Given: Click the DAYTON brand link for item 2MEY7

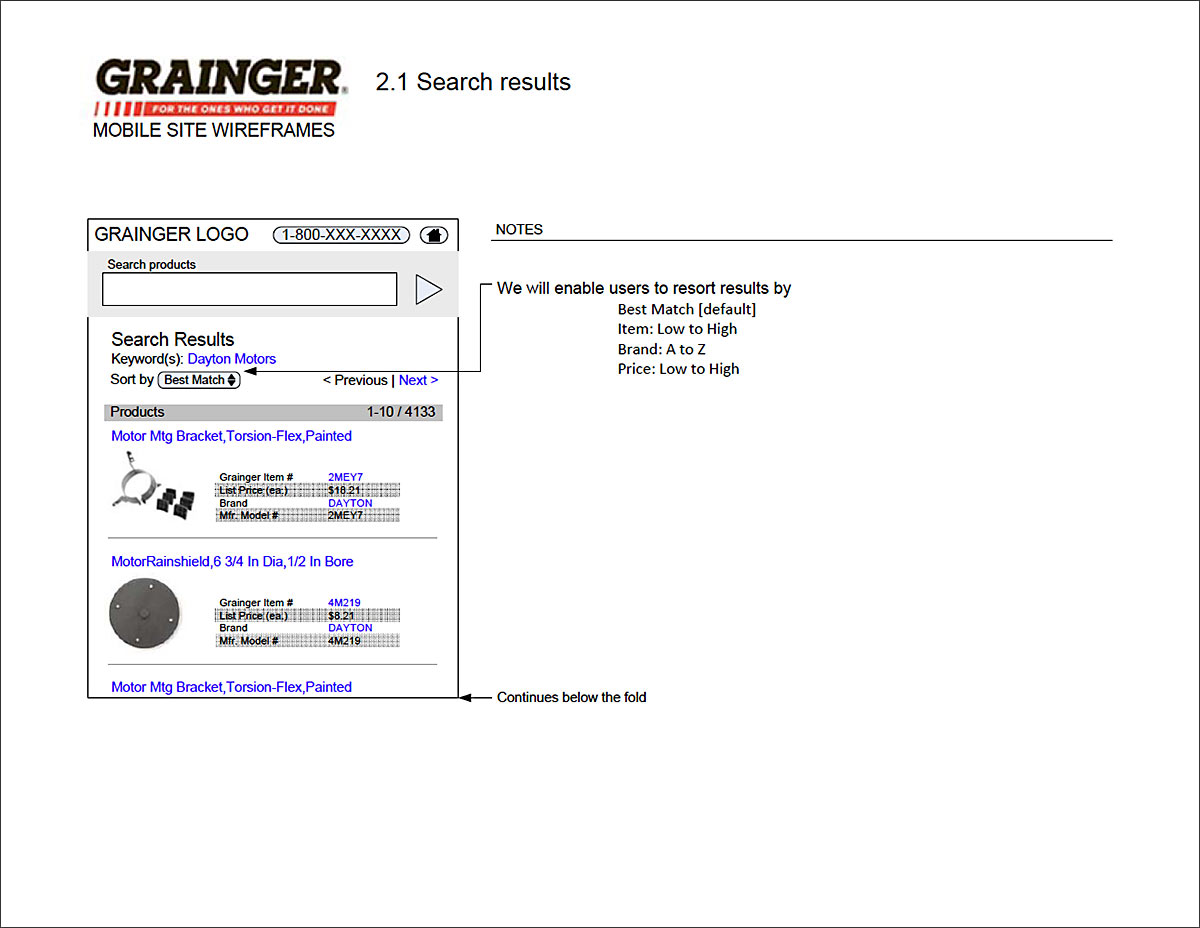Looking at the screenshot, I should (350, 503).
